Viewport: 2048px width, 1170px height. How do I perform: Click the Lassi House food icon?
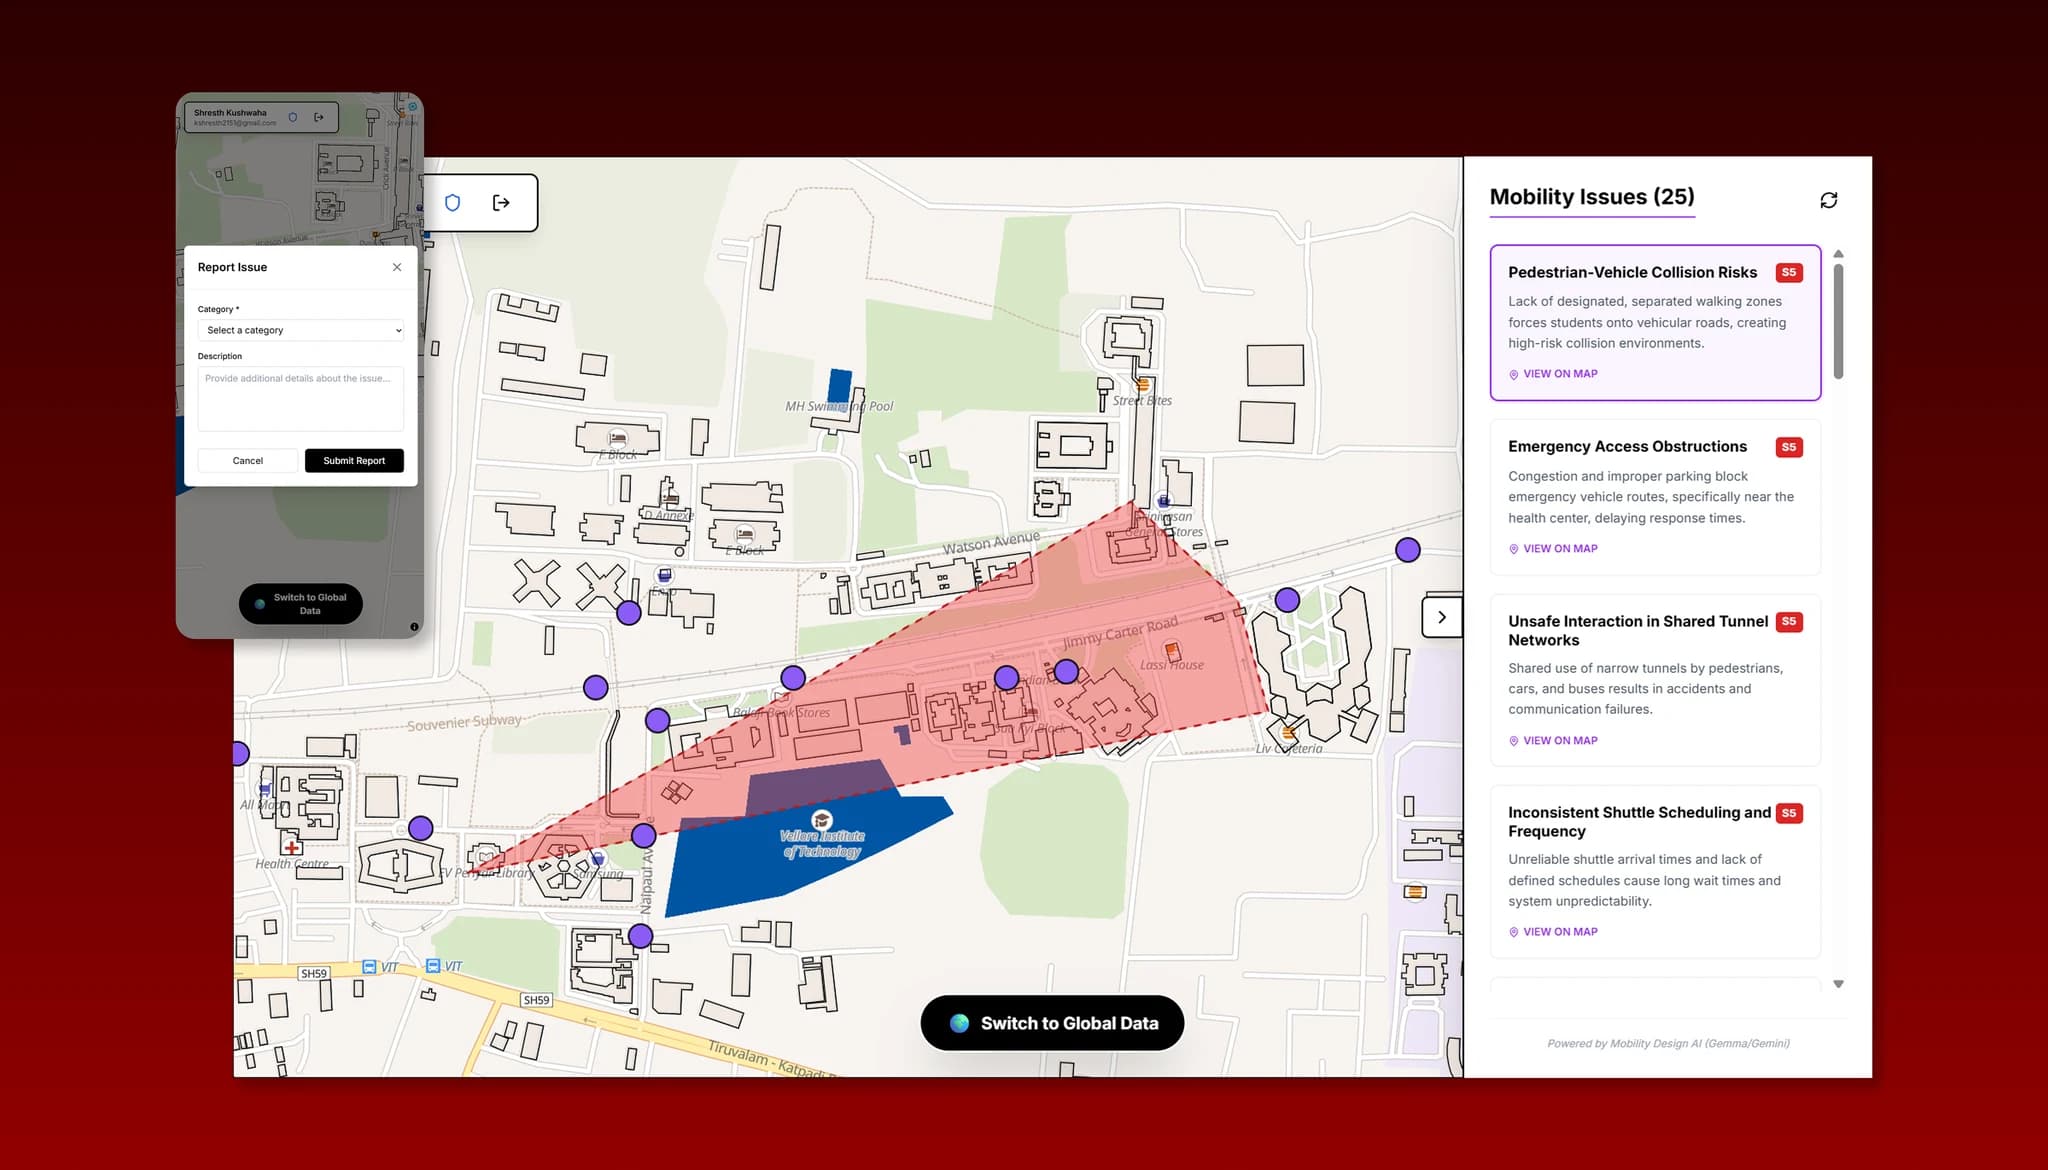[x=1173, y=651]
